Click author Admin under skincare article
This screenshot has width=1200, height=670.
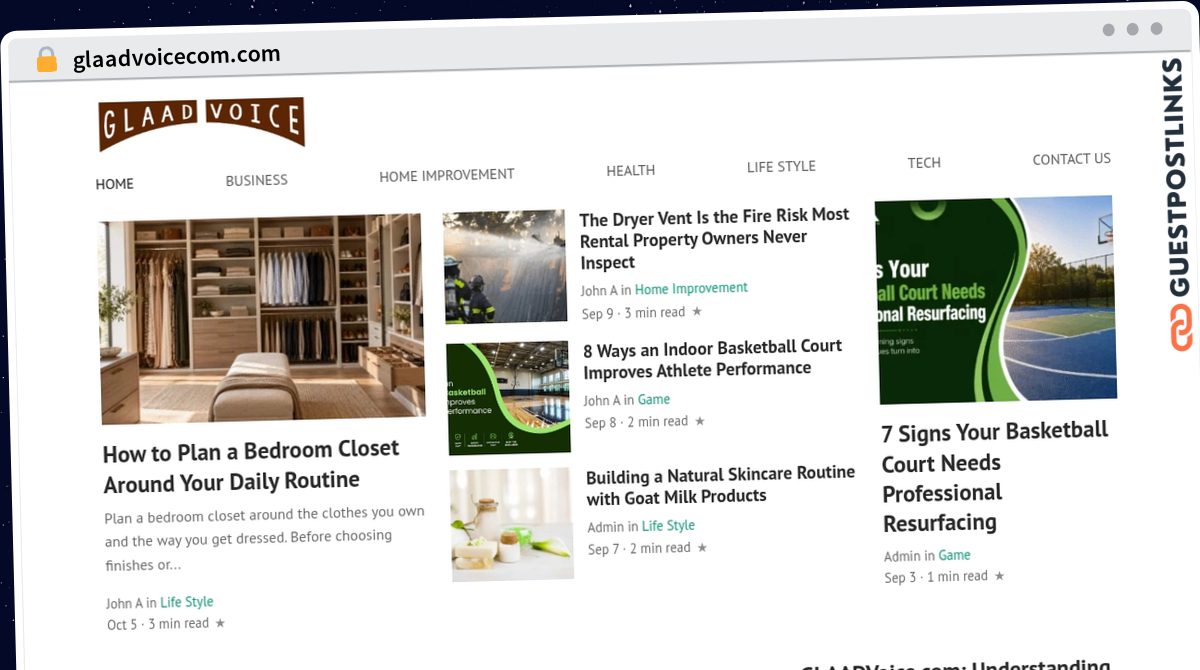click(605, 527)
